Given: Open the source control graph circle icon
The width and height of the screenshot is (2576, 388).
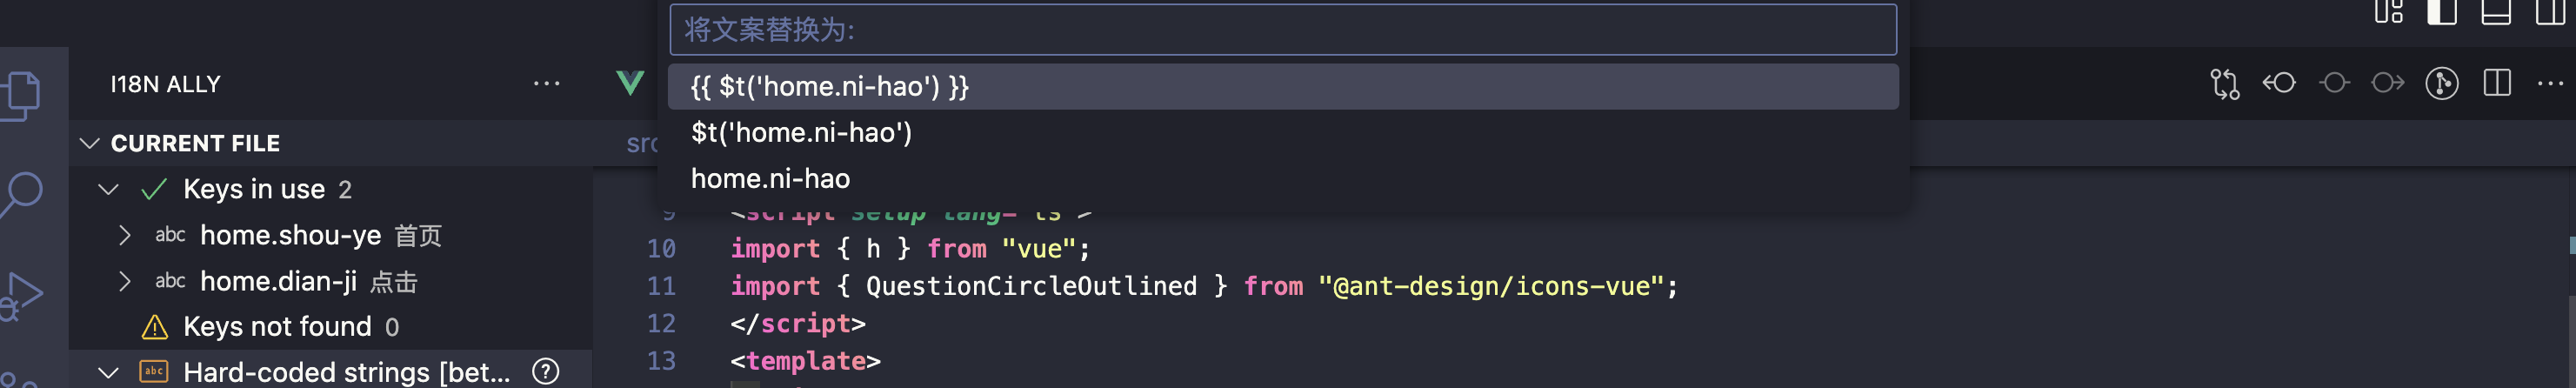Looking at the screenshot, I should pos(2442,83).
